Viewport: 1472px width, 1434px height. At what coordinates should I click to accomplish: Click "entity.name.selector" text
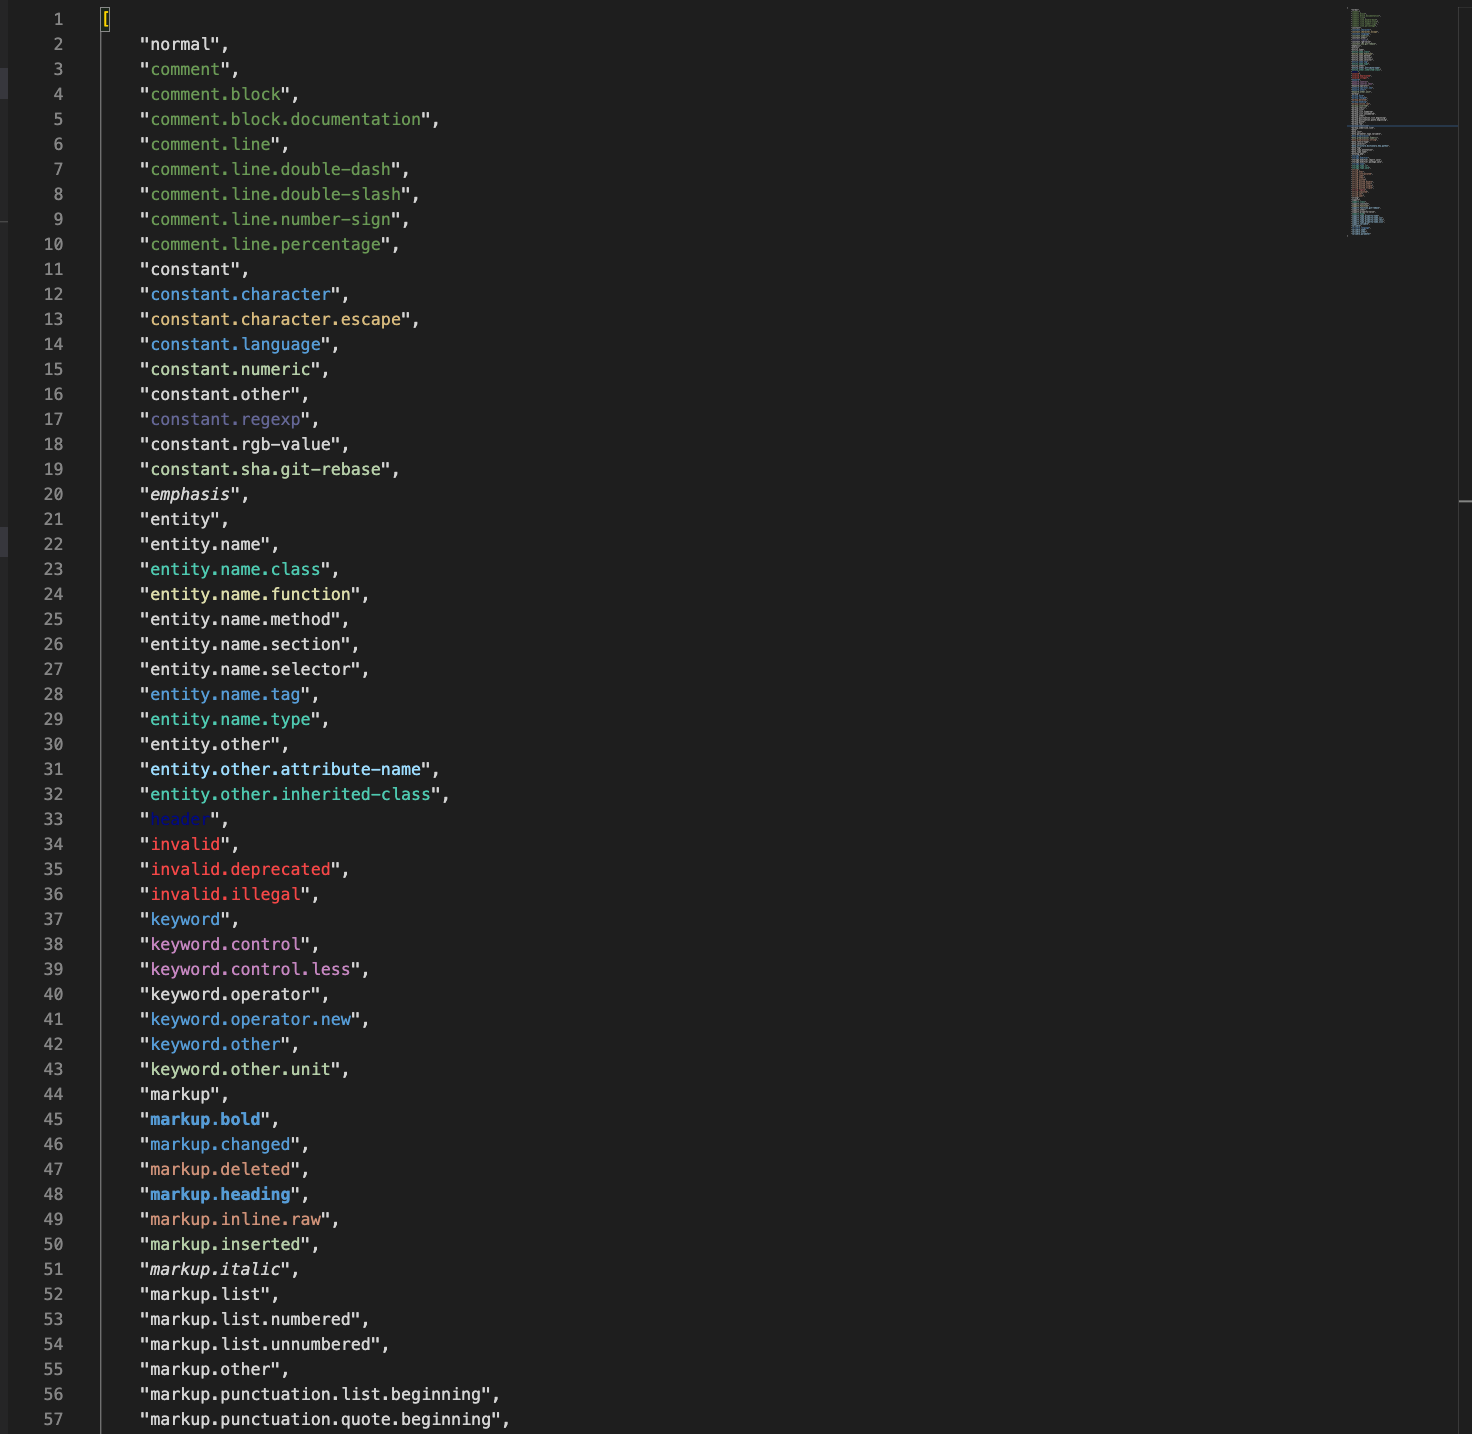coord(250,669)
